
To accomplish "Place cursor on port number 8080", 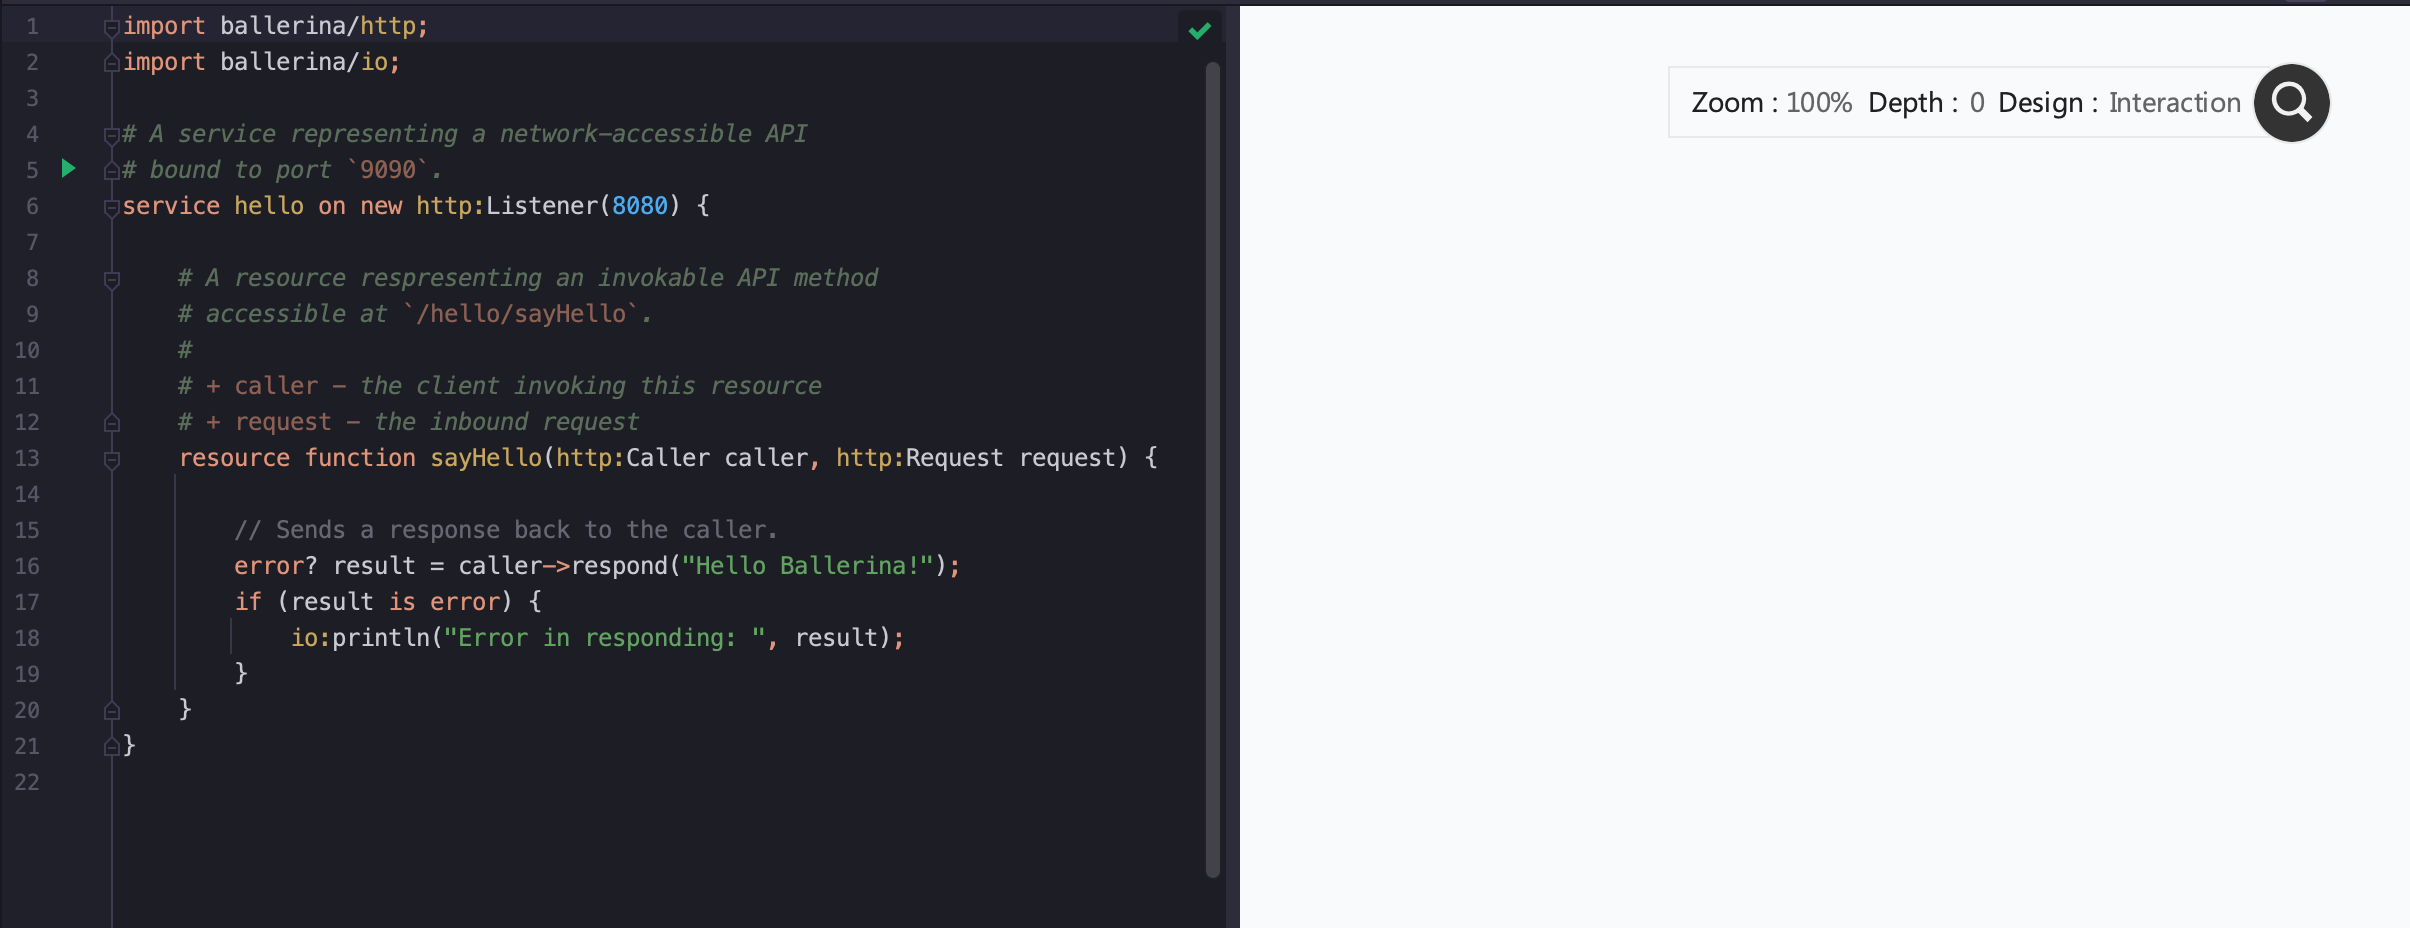I will click(640, 205).
